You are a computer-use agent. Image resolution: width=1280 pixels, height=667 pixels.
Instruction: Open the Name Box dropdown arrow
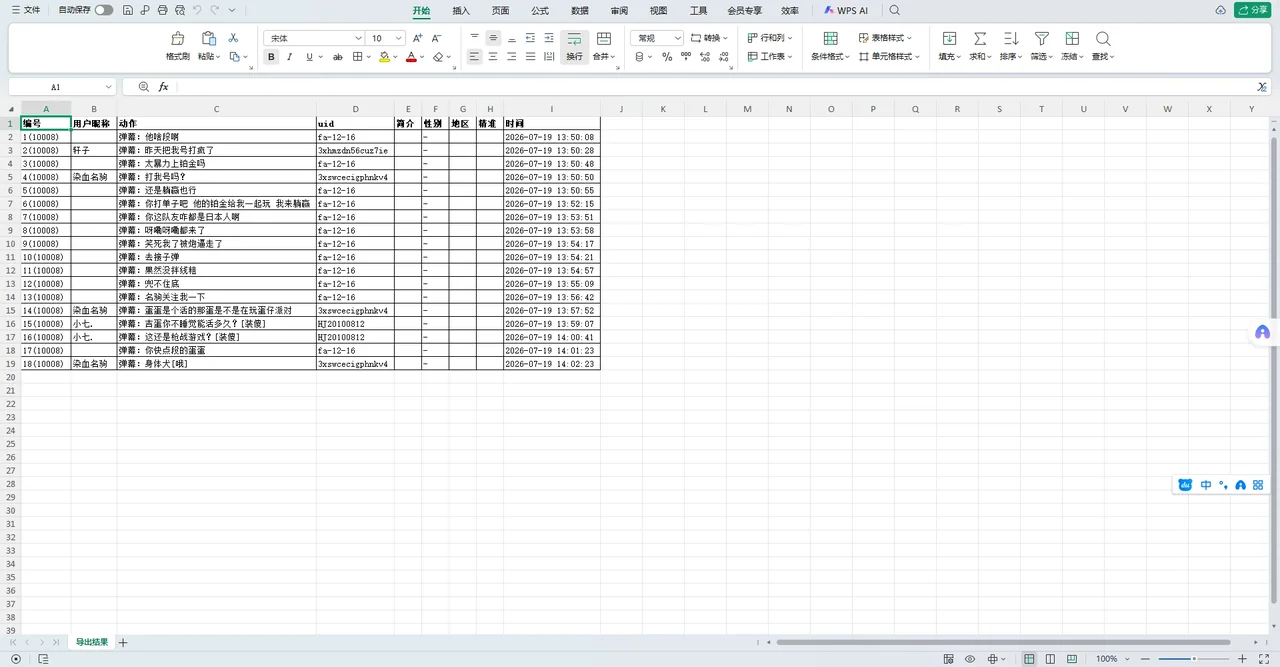[x=108, y=87]
